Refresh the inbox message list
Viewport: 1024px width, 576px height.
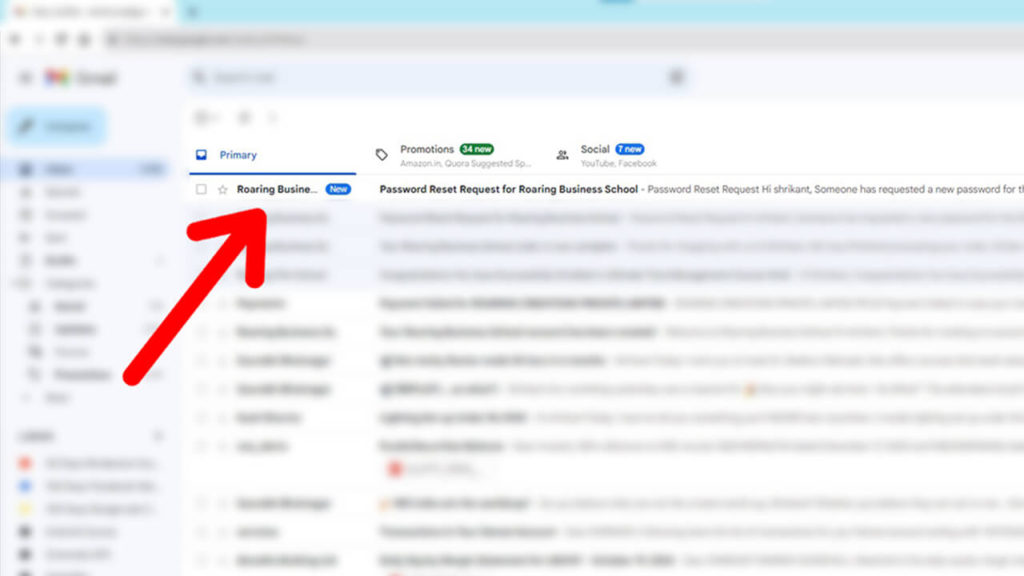click(244, 118)
